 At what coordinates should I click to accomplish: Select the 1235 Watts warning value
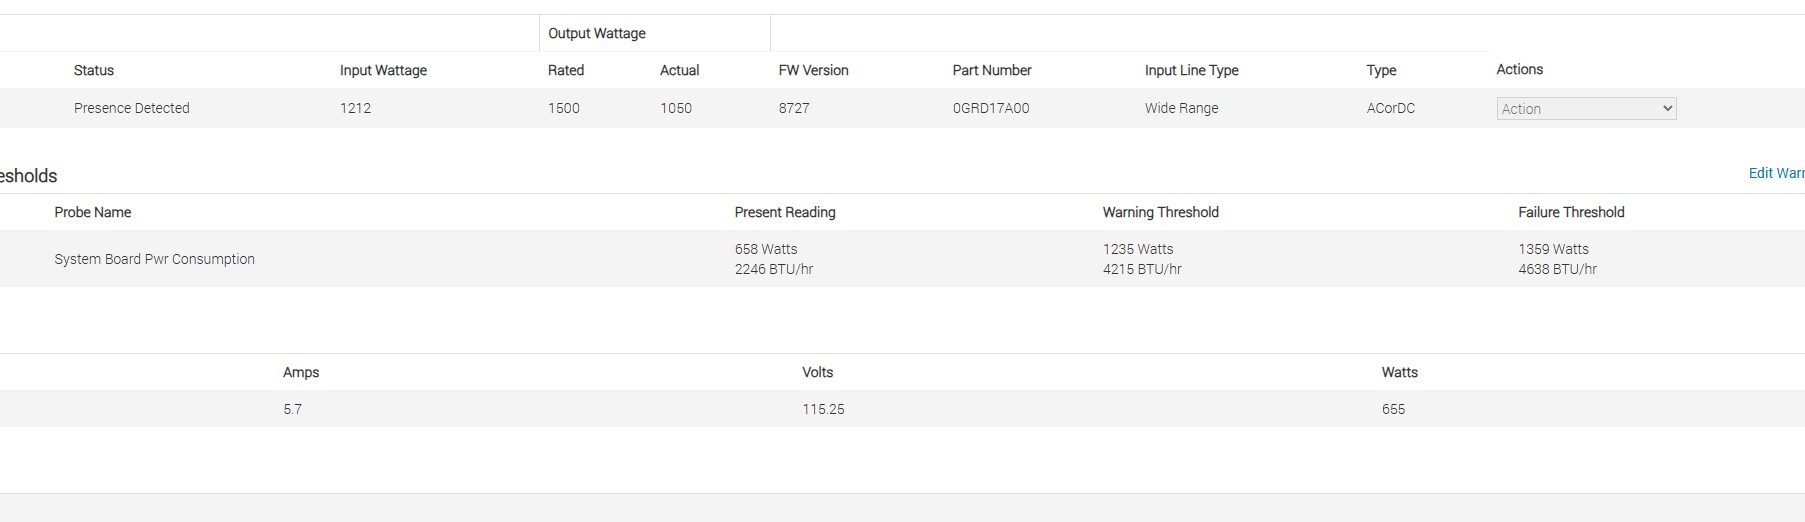coord(1138,249)
